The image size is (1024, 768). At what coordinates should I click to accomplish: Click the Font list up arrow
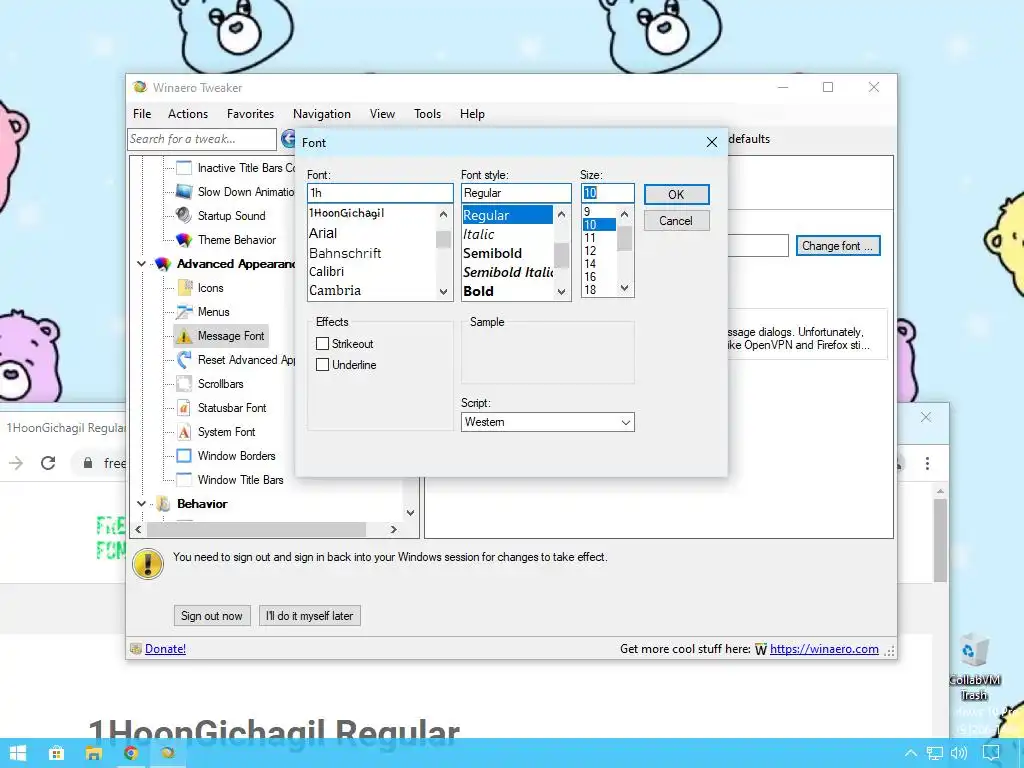coord(443,214)
